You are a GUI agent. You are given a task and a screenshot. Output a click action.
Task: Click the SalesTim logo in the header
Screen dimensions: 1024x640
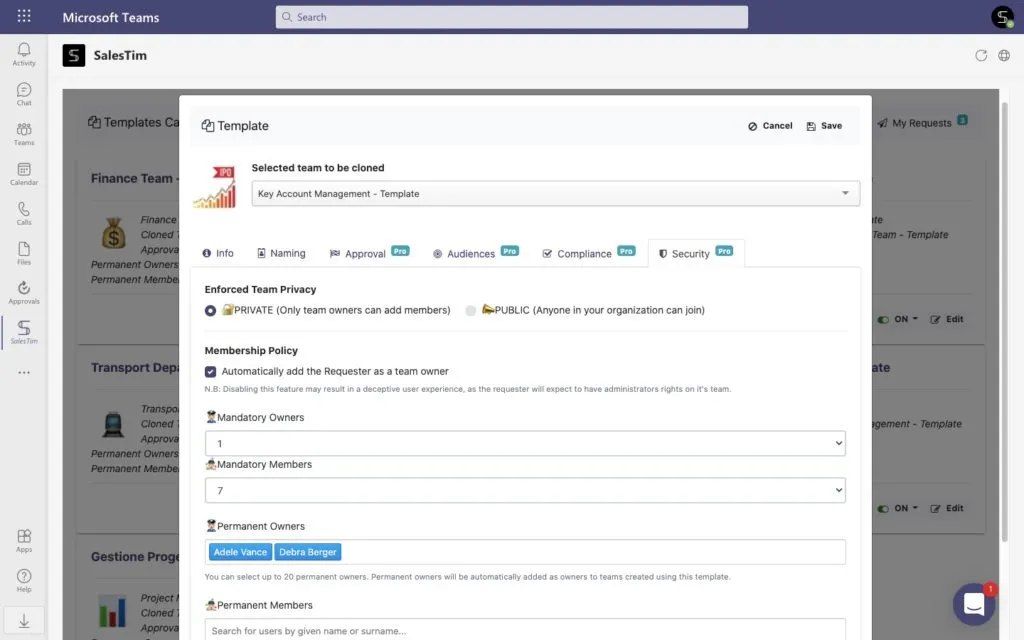[x=74, y=56]
